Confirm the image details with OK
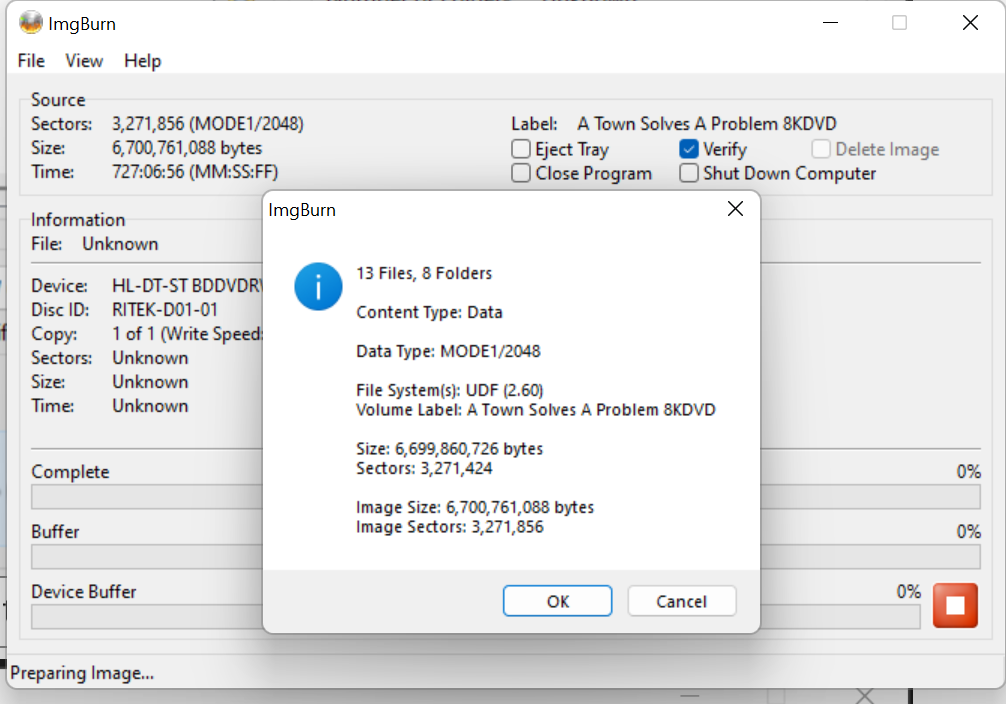1006x704 pixels. point(557,601)
